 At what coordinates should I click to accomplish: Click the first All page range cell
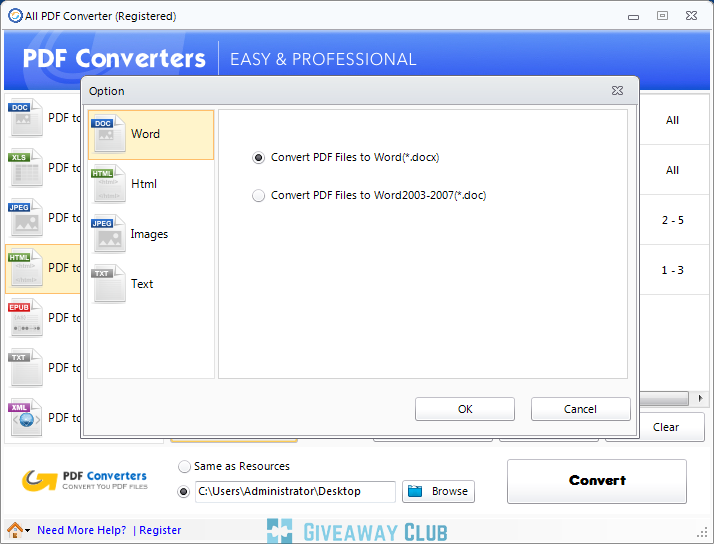point(673,121)
